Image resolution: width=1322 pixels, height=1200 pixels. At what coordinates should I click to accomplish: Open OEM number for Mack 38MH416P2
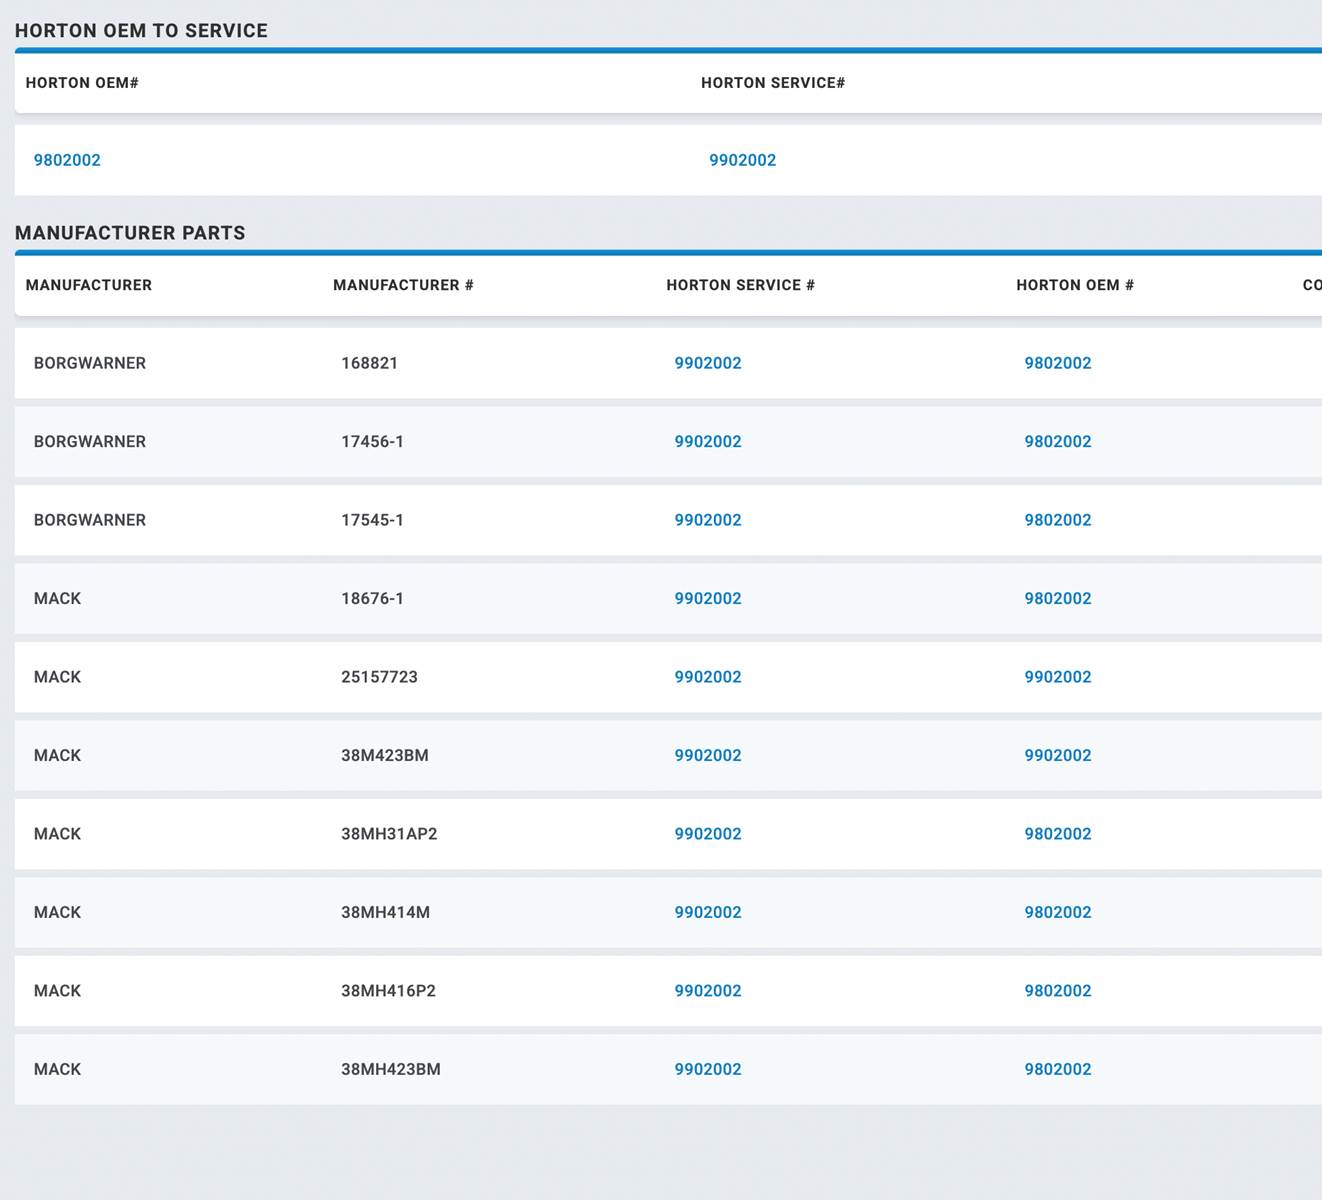coord(1057,991)
